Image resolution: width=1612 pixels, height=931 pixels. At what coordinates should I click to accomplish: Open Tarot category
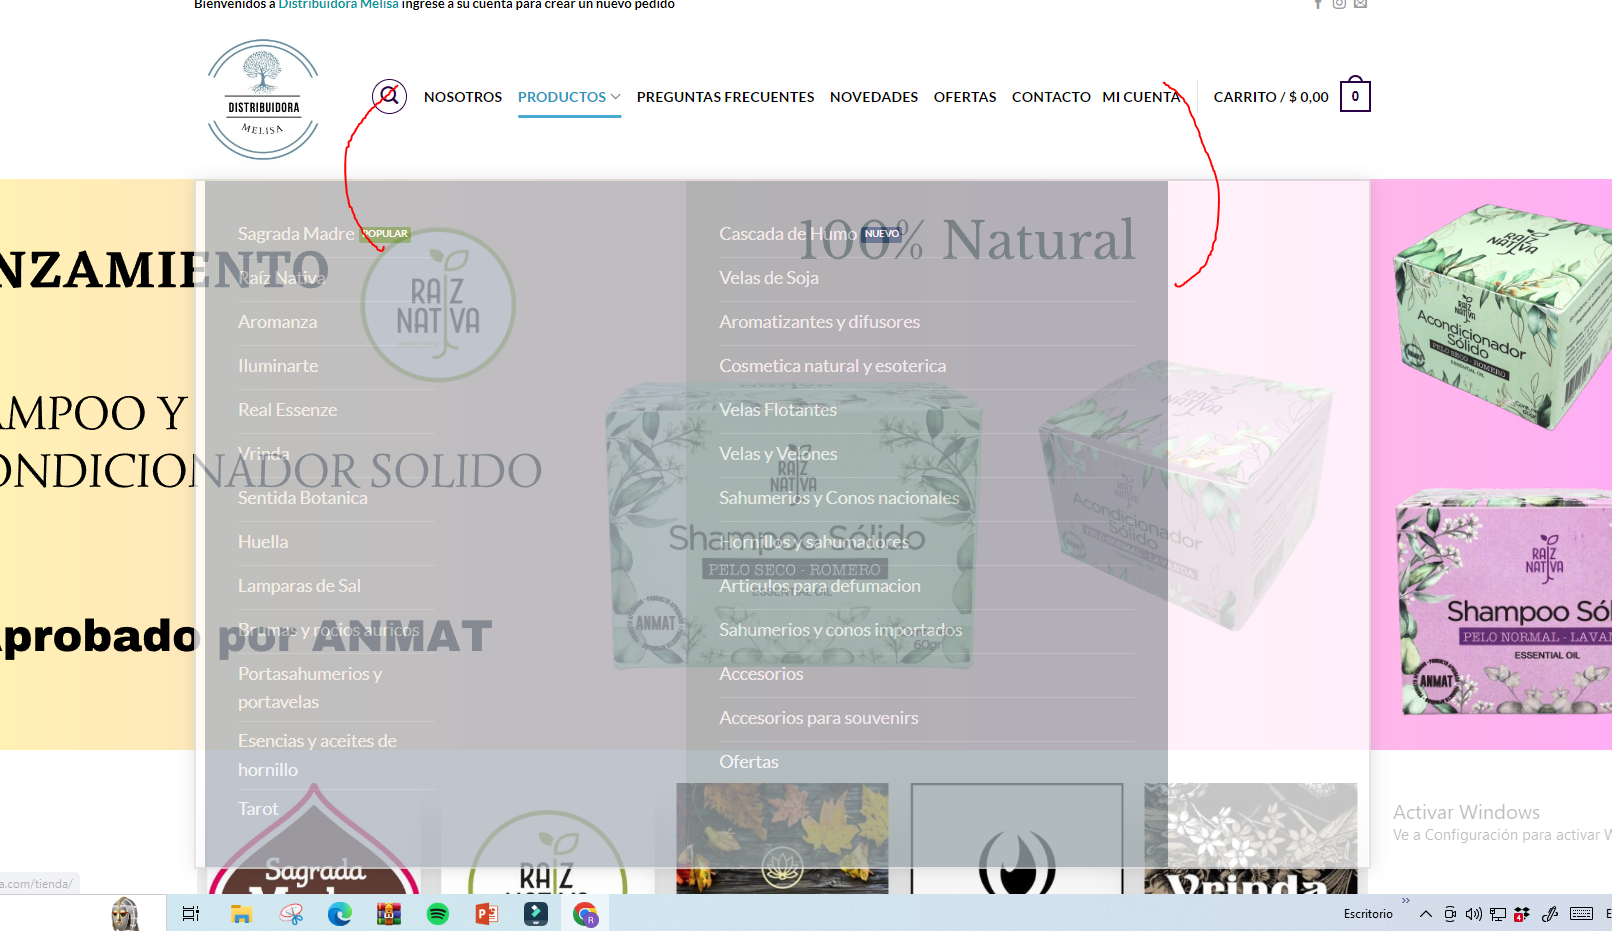(258, 809)
